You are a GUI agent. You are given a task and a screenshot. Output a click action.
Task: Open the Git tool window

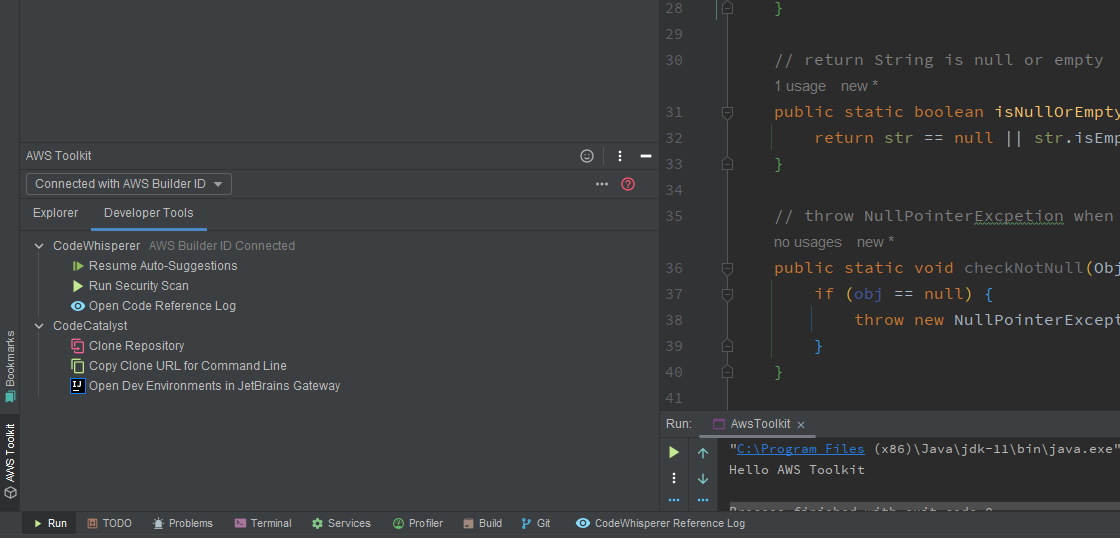coord(536,524)
